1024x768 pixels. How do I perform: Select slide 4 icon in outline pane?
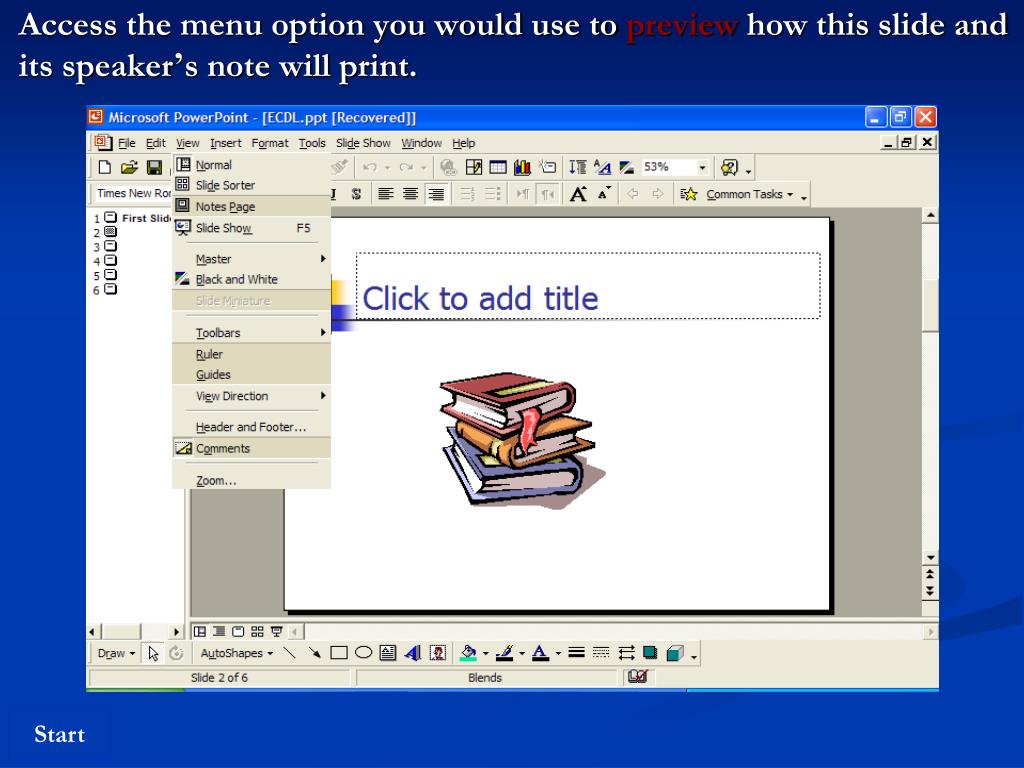pyautogui.click(x=111, y=261)
